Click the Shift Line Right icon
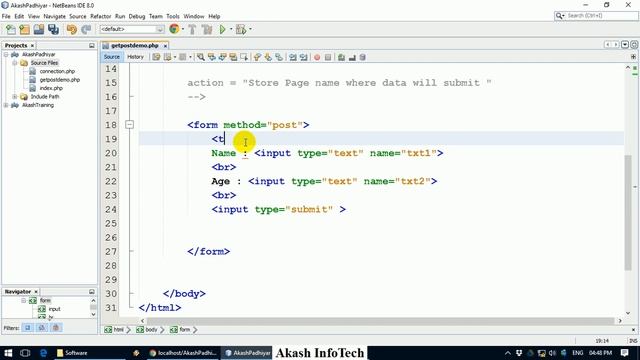Screen dimensions: 640x360 click(303, 57)
